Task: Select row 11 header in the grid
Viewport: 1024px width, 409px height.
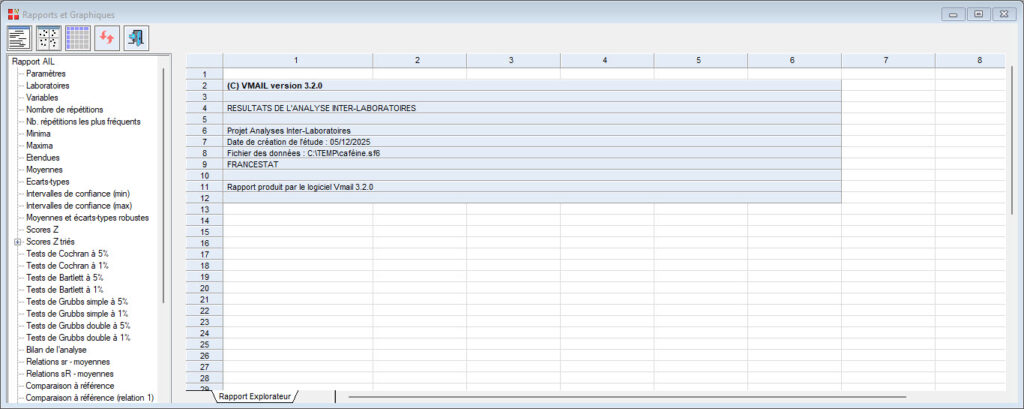Action: 204,187
